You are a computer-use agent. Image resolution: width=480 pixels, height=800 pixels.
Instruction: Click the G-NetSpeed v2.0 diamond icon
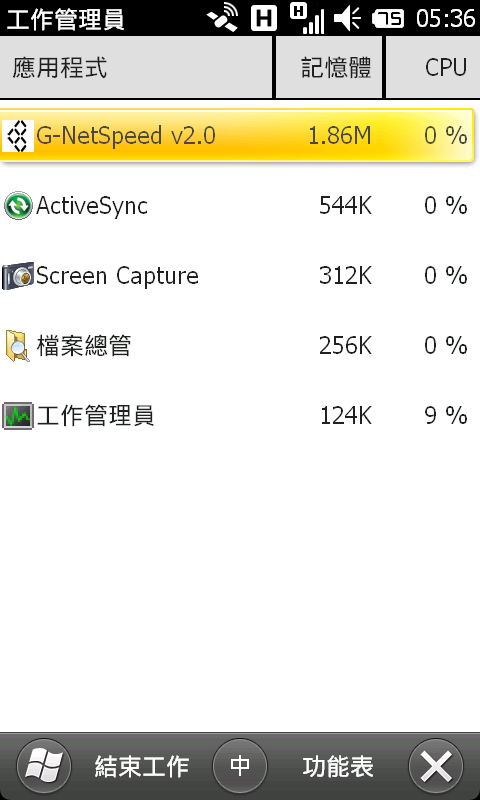coord(18,136)
